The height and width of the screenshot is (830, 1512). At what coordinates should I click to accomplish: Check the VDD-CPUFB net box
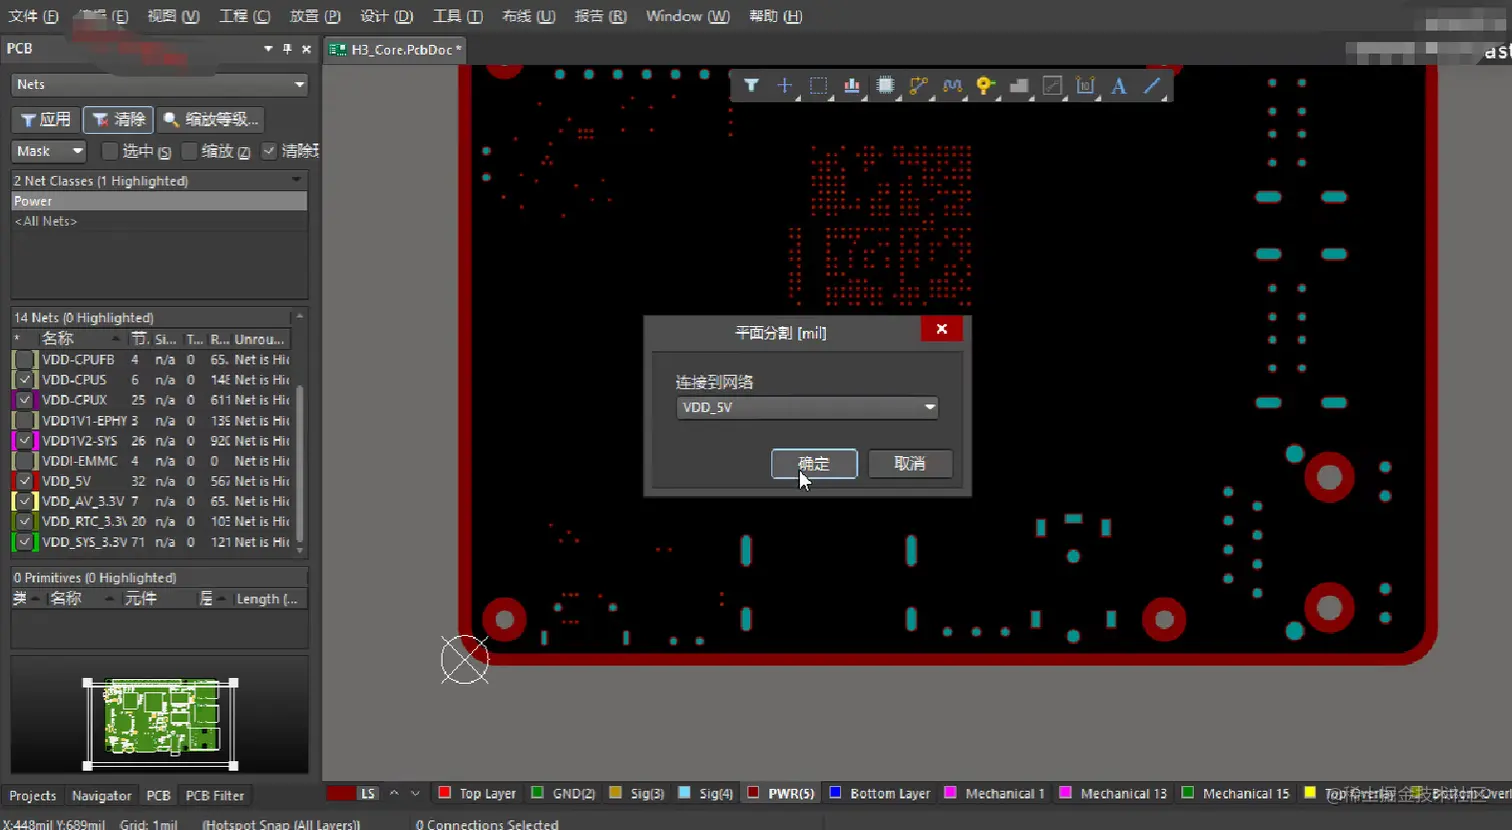point(25,360)
